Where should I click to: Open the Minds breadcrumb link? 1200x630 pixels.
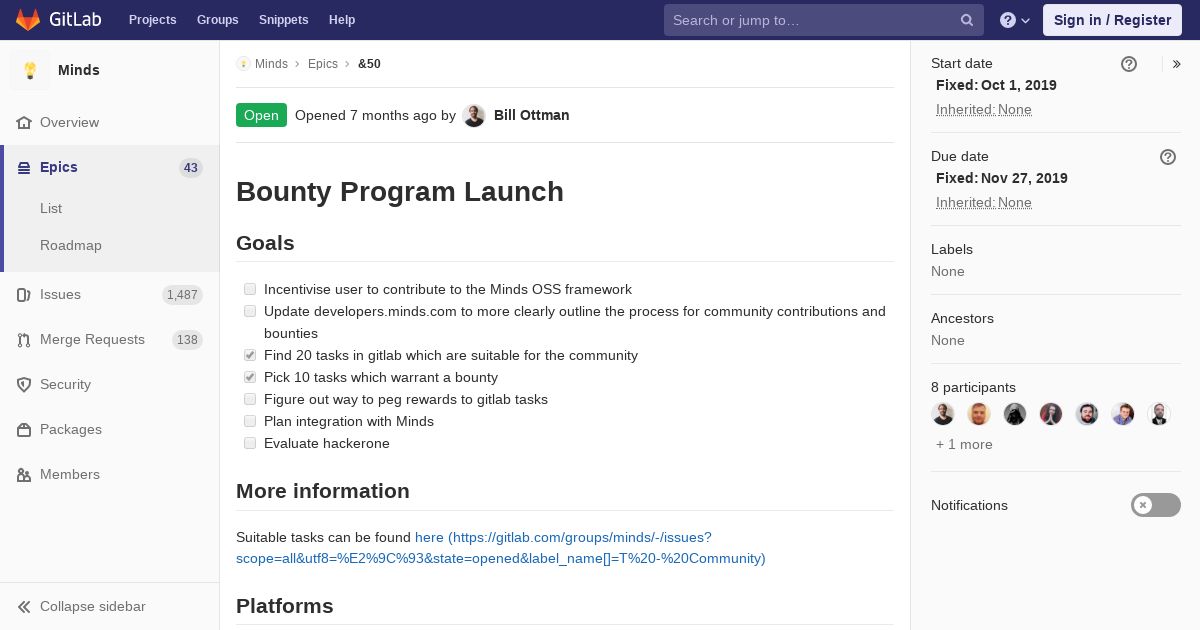coord(271,64)
